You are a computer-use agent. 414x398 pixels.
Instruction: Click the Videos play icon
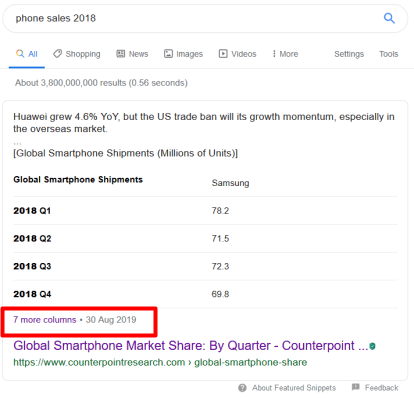tap(223, 54)
